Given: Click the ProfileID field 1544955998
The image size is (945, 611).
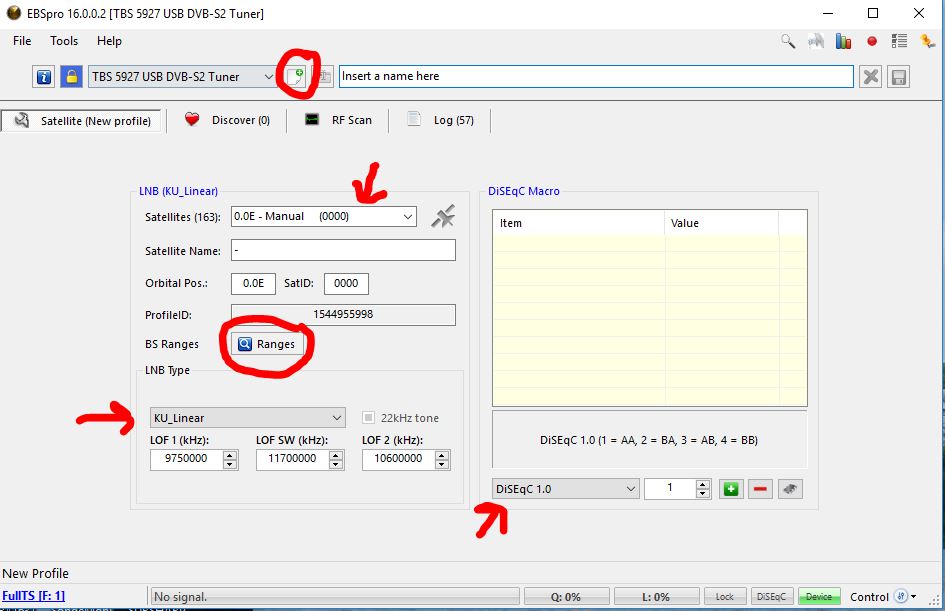Looking at the screenshot, I should (343, 315).
